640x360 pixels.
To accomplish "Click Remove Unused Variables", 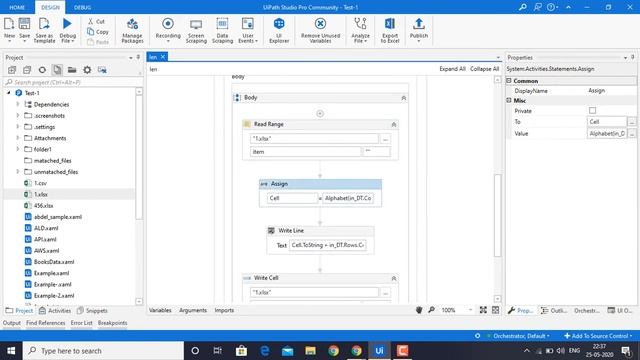I will point(320,31).
